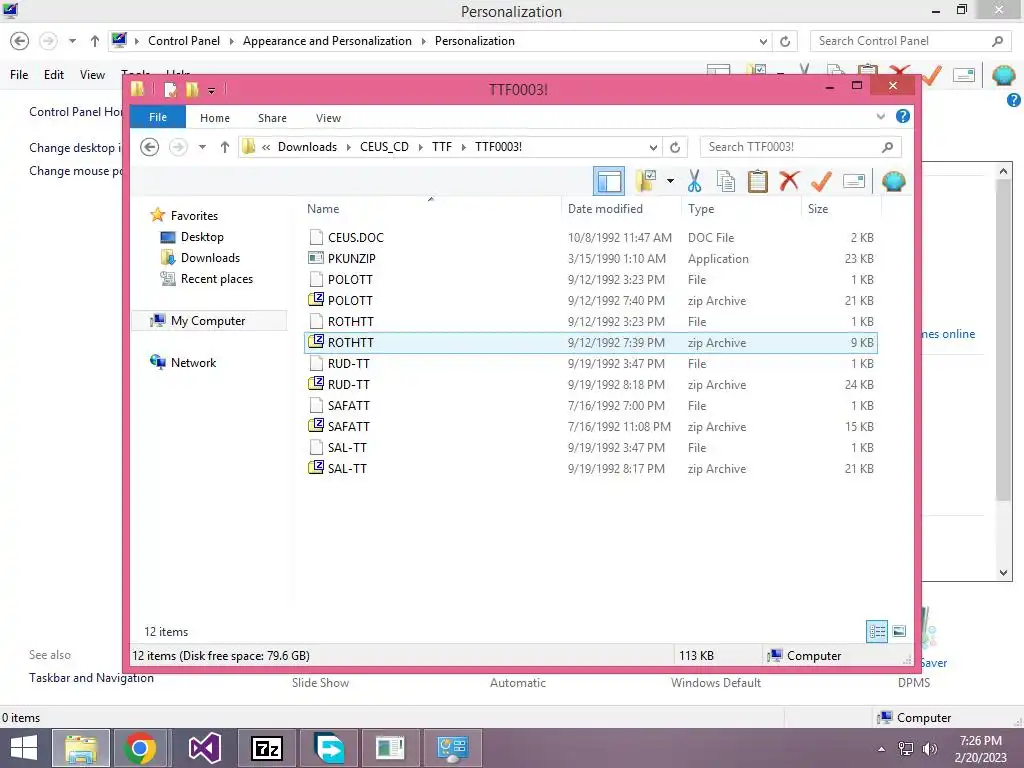Viewport: 1024px width, 768px height.
Task: Click TTF breadcrumb in address bar
Action: [x=441, y=147]
